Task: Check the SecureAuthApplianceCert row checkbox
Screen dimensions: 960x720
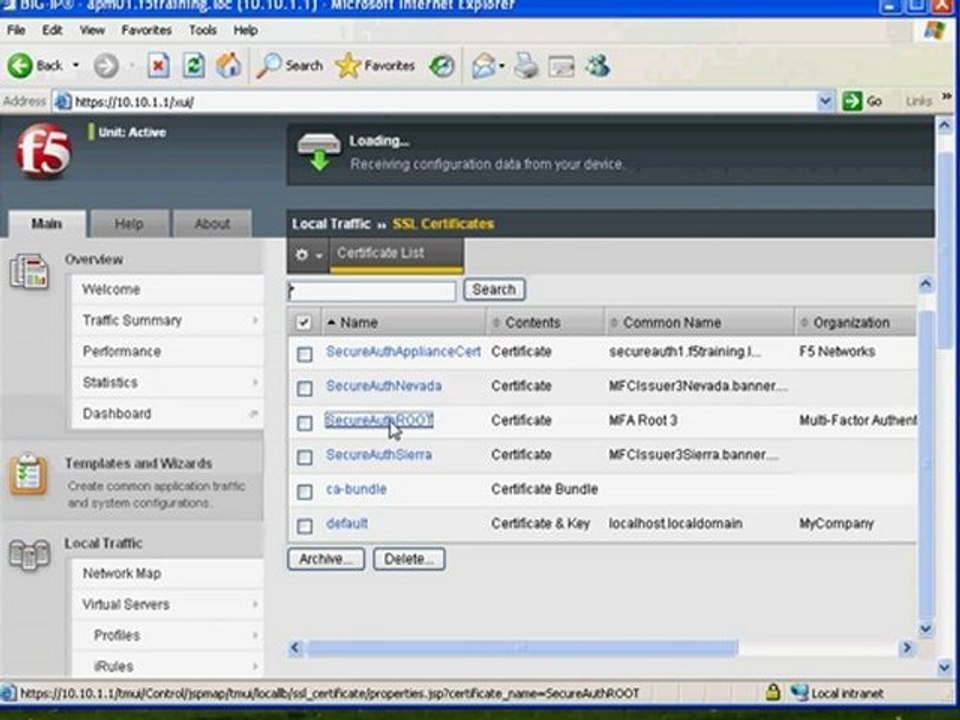Action: tap(304, 354)
